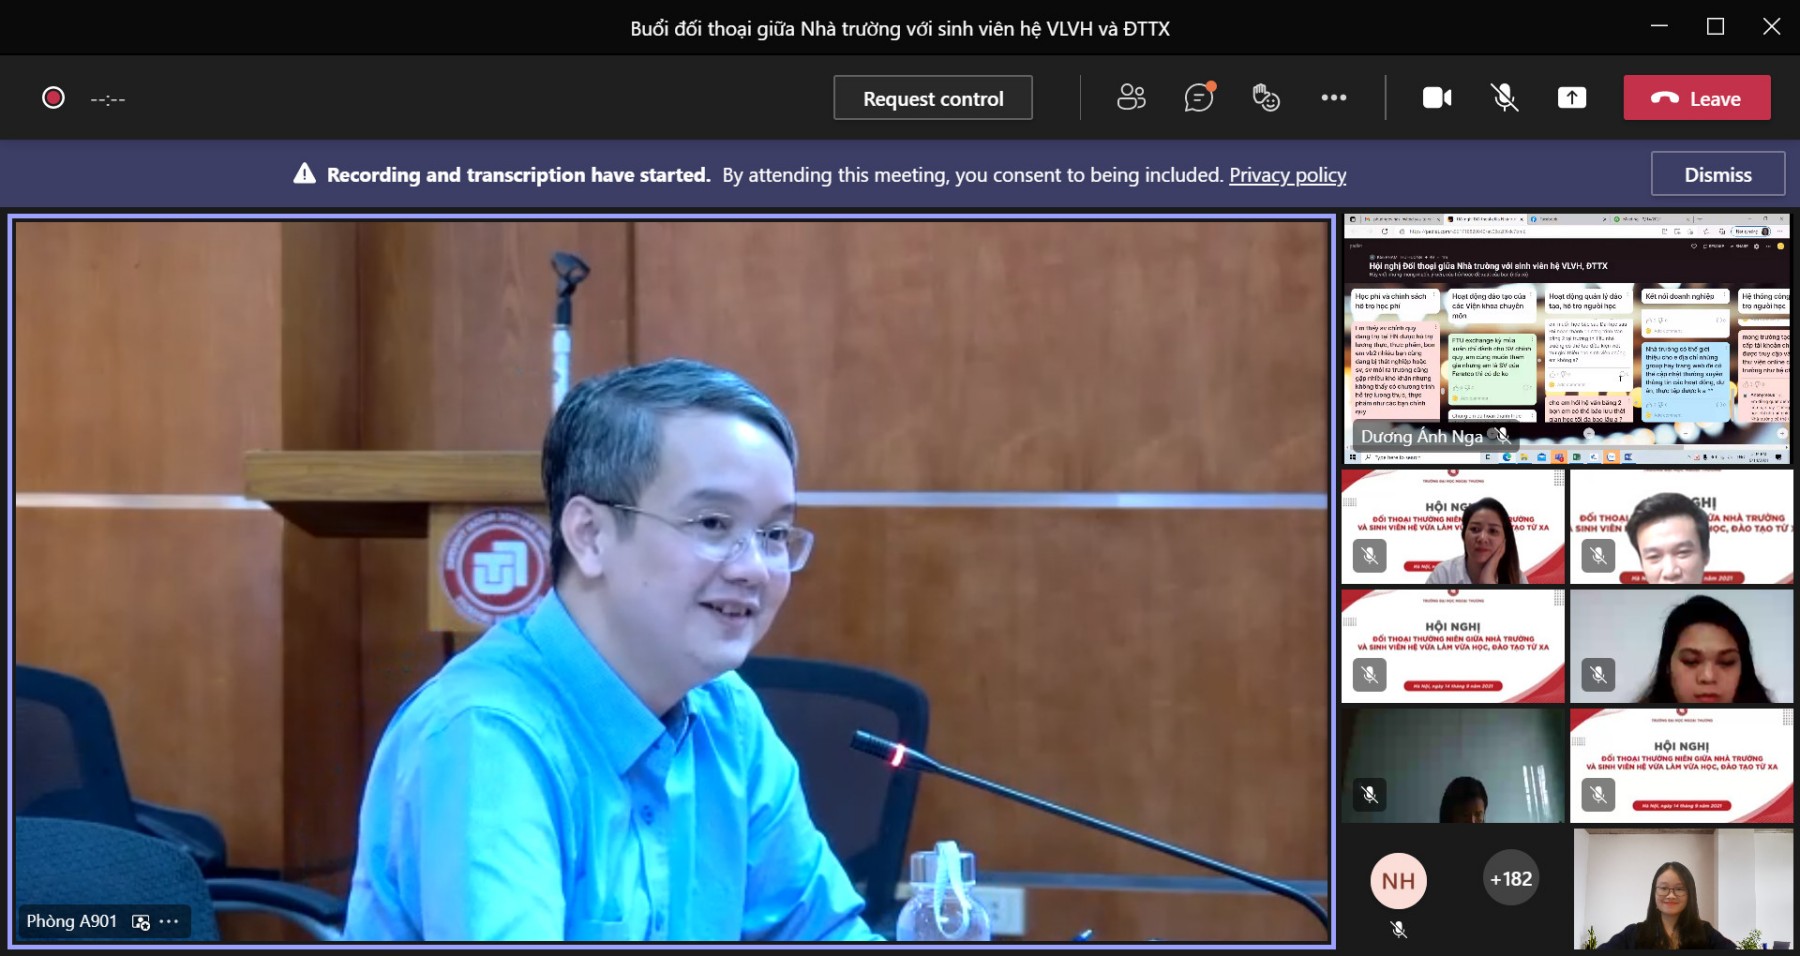Click the recording warning triangle icon
This screenshot has height=956, width=1800.
pos(304,174)
